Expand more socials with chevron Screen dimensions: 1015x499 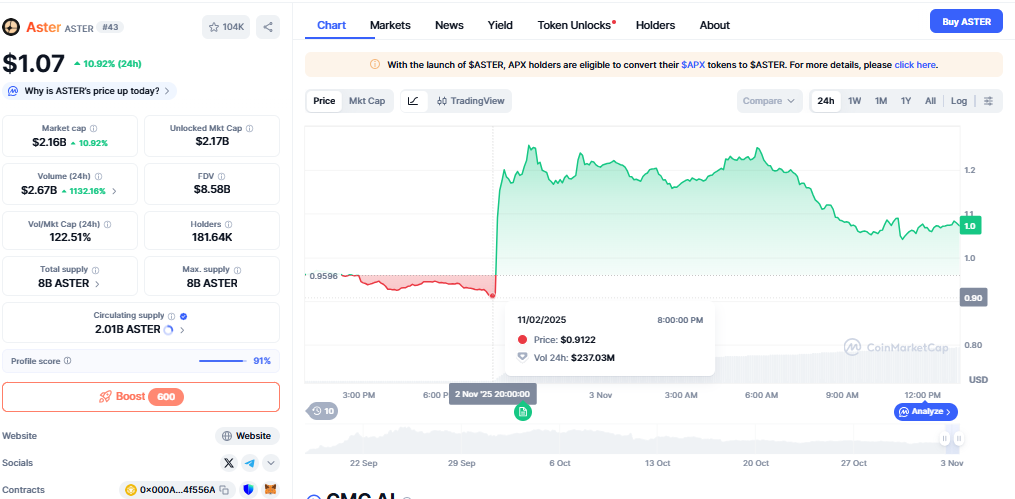[271, 463]
